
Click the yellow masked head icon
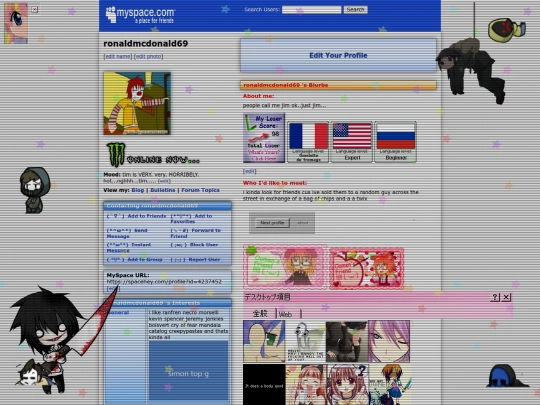click(x=506, y=30)
